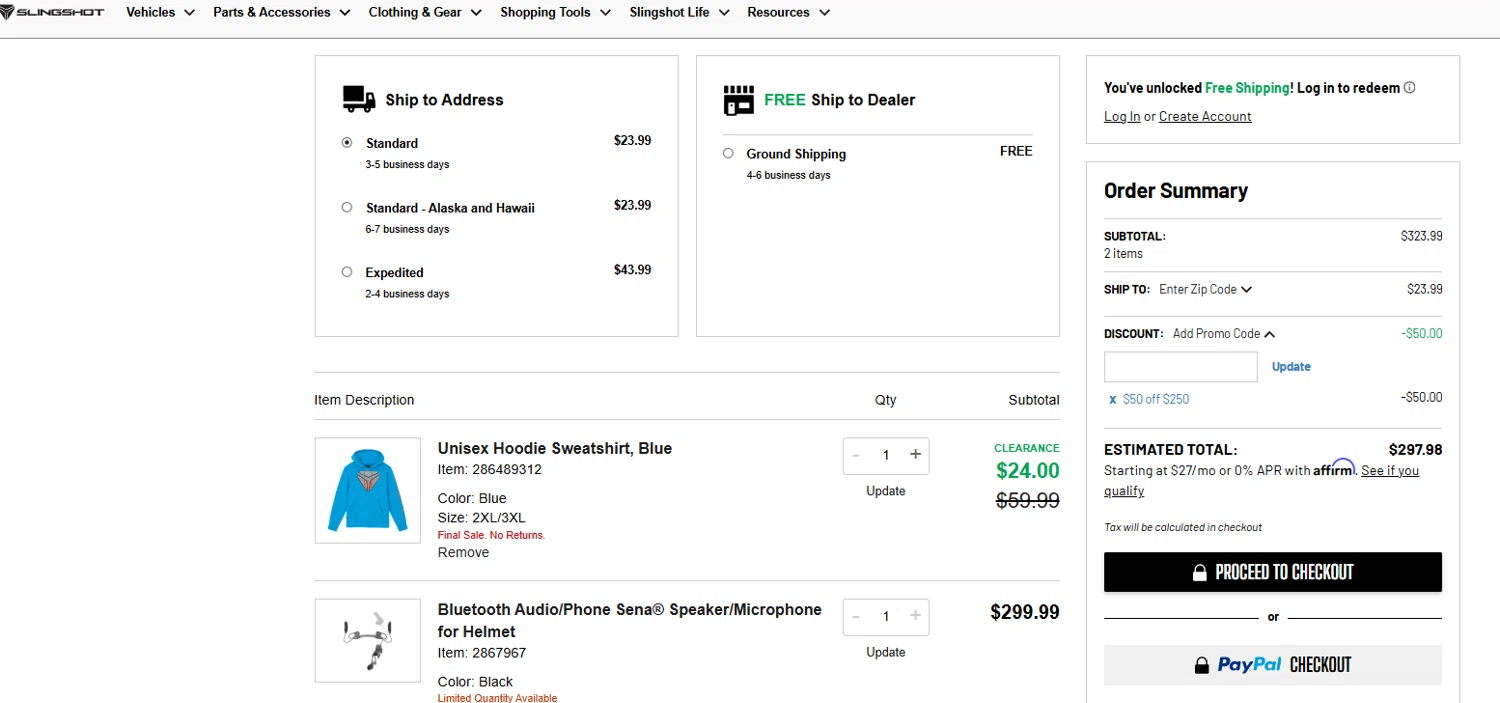Open Unisex Hoodie Sweatshirt, Blue product title
This screenshot has height=703, width=1500.
pos(555,448)
